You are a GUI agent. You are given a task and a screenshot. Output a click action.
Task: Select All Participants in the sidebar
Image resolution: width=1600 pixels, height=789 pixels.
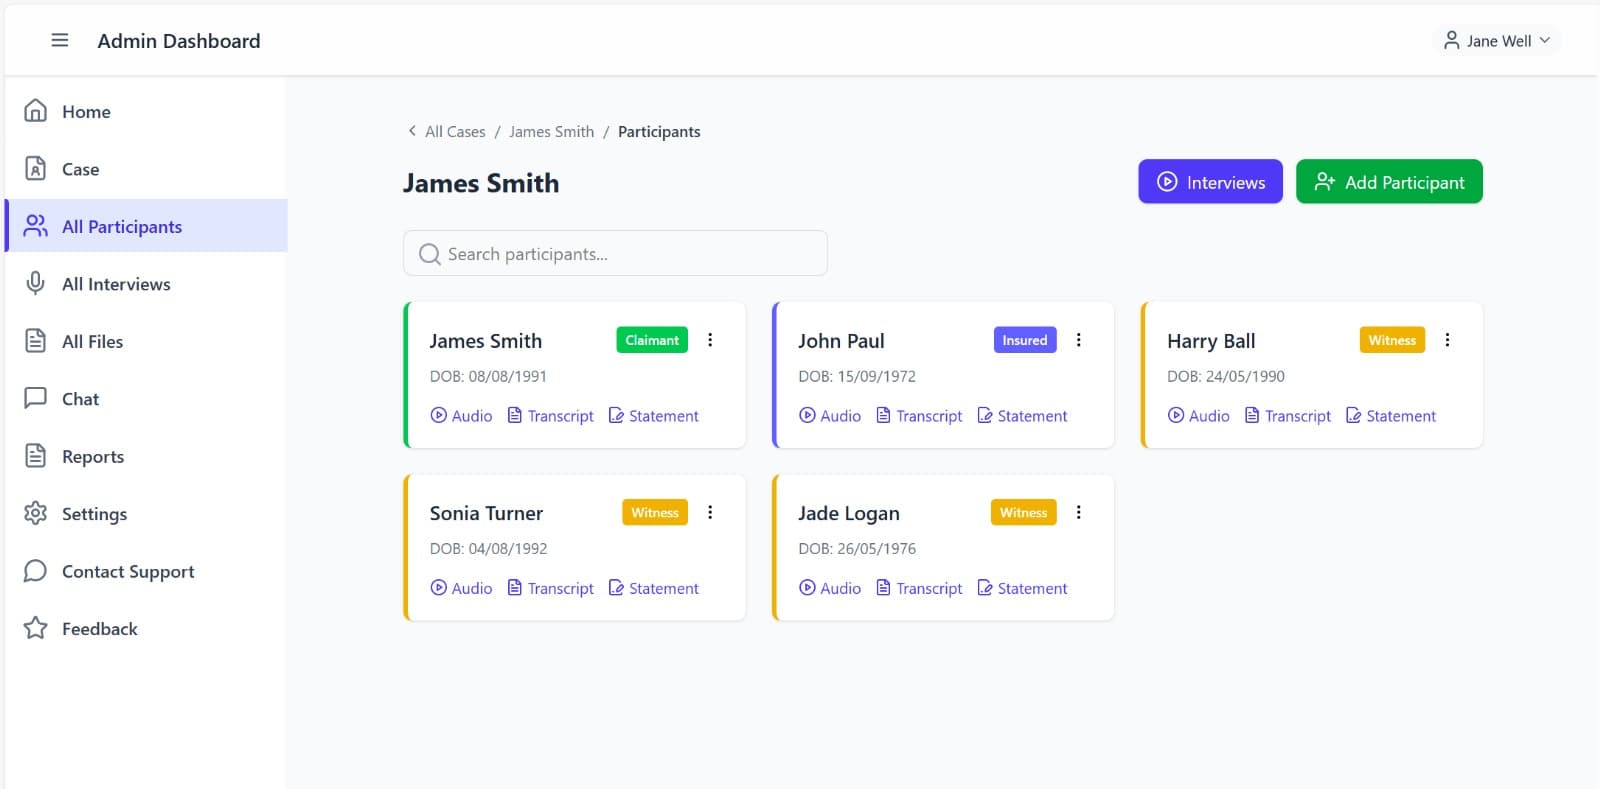point(122,227)
